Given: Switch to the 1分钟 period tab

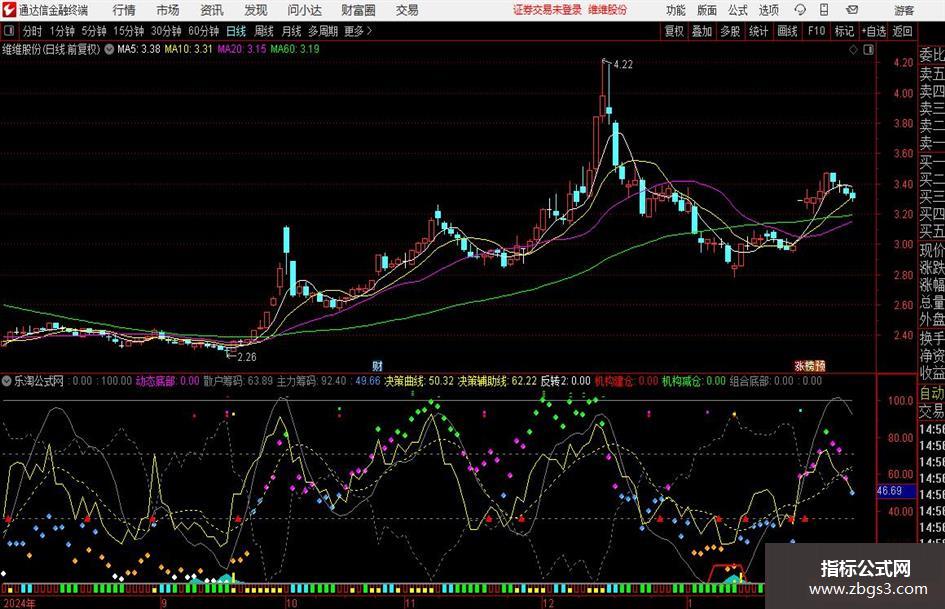Looking at the screenshot, I should (x=62, y=31).
